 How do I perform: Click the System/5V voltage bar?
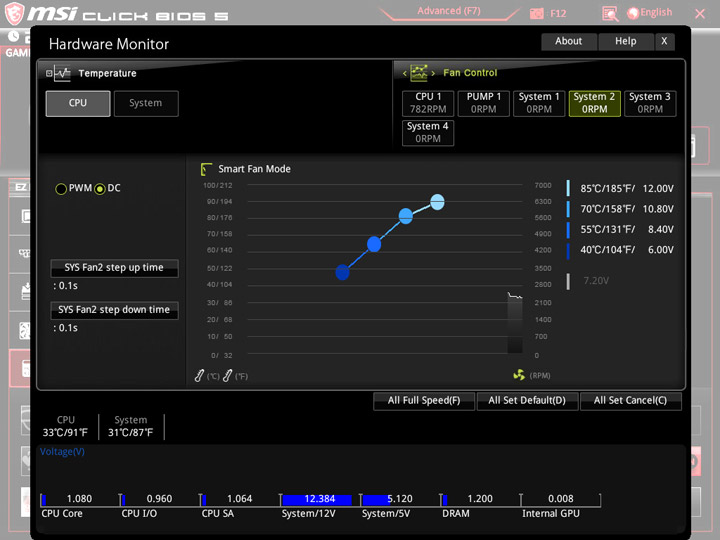click(x=400, y=499)
